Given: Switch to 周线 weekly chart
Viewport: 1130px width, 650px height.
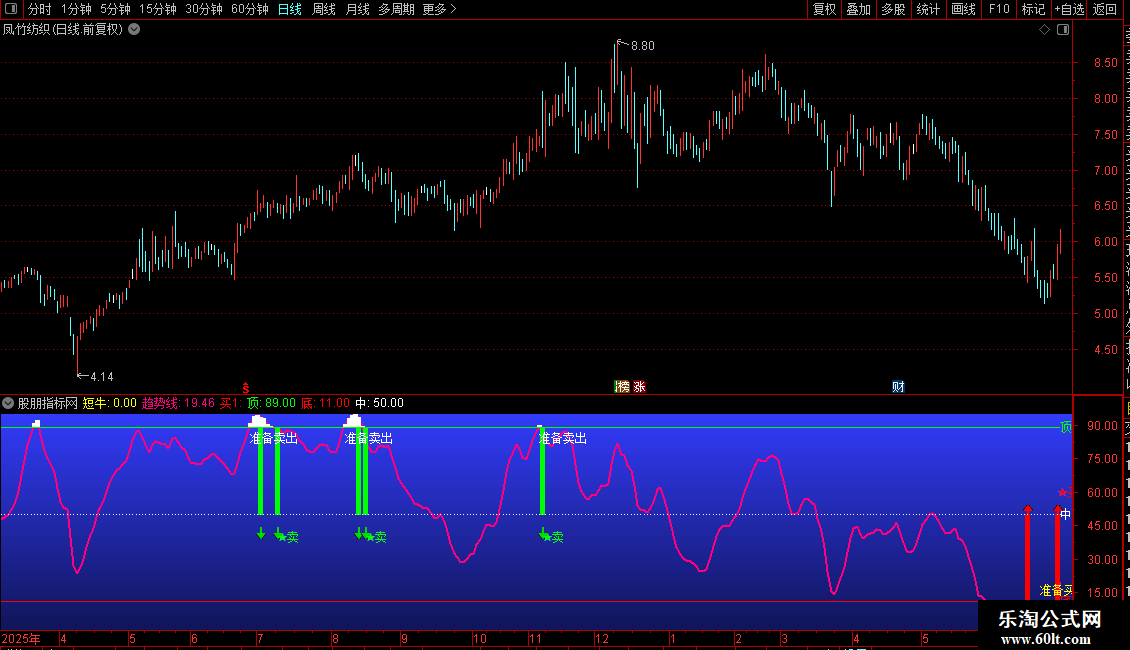Looking at the screenshot, I should click(324, 9).
